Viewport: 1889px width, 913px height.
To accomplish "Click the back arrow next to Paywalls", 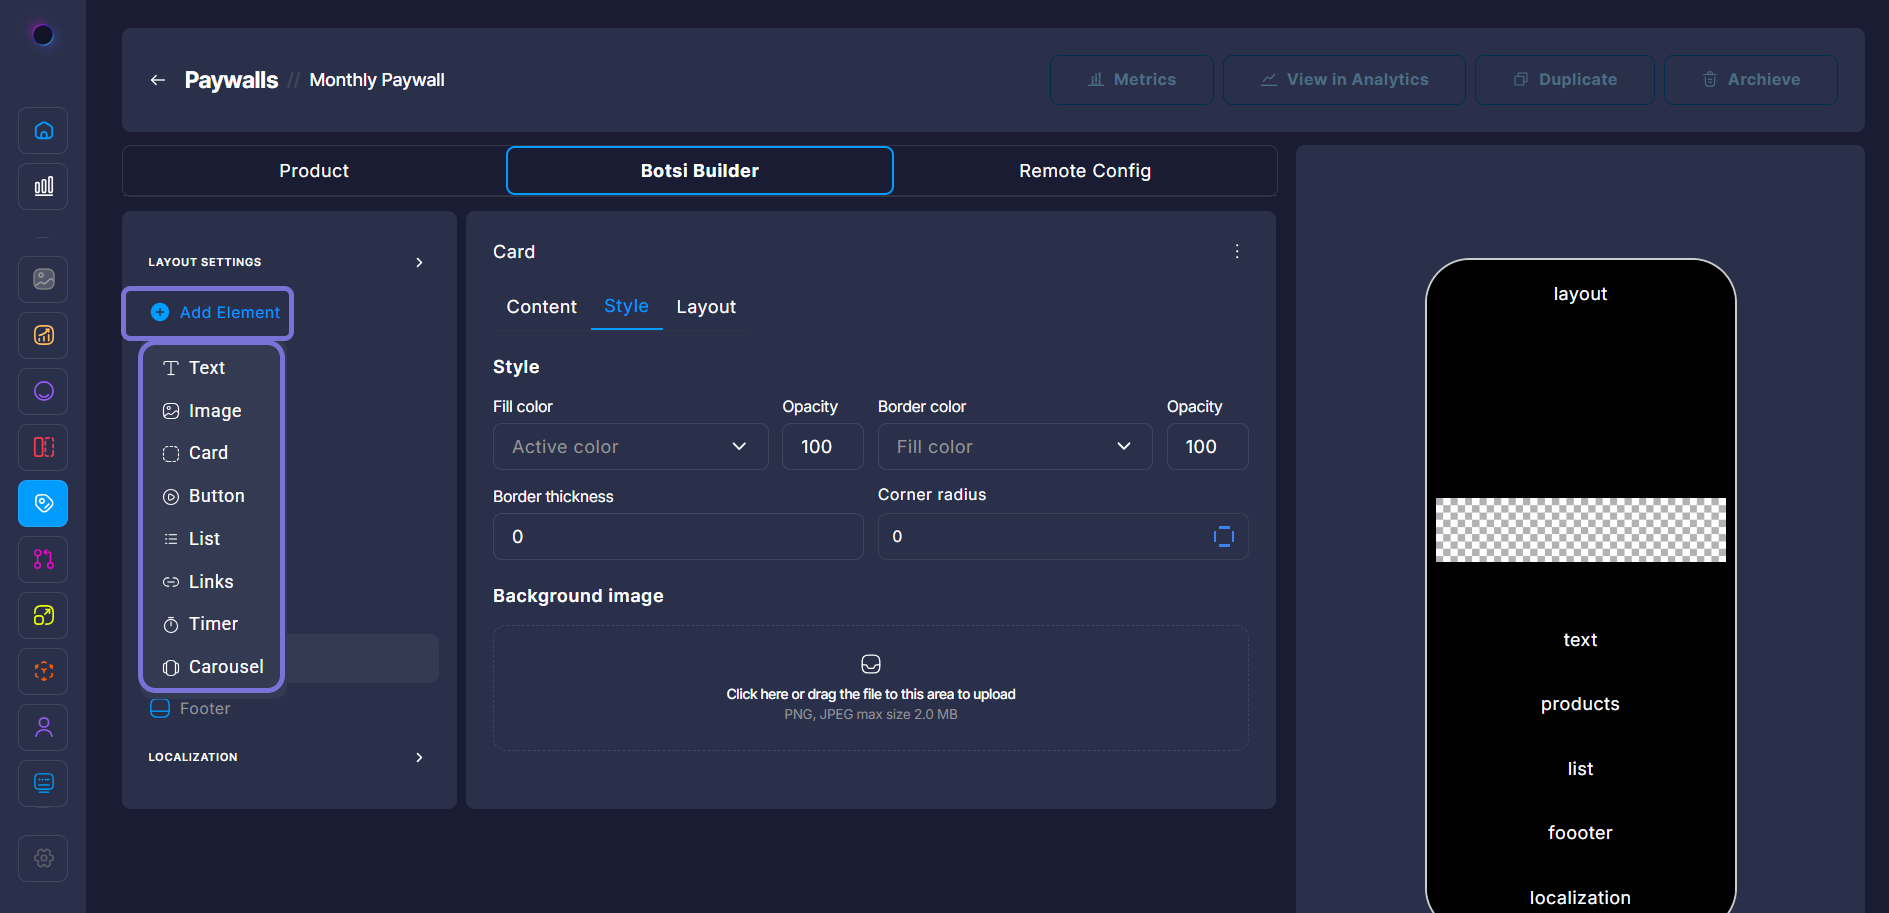I will [x=157, y=80].
